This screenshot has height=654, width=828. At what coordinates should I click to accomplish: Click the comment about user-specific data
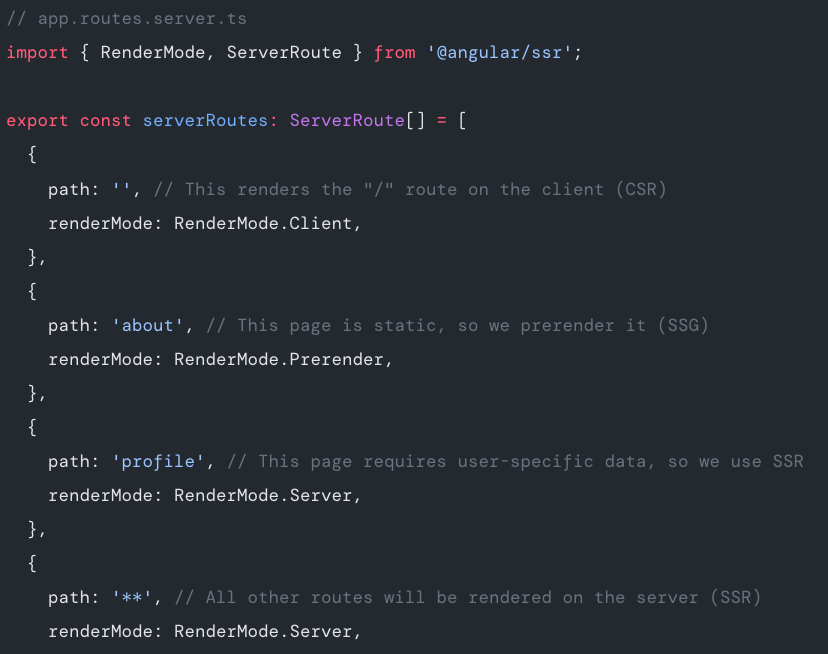516,461
